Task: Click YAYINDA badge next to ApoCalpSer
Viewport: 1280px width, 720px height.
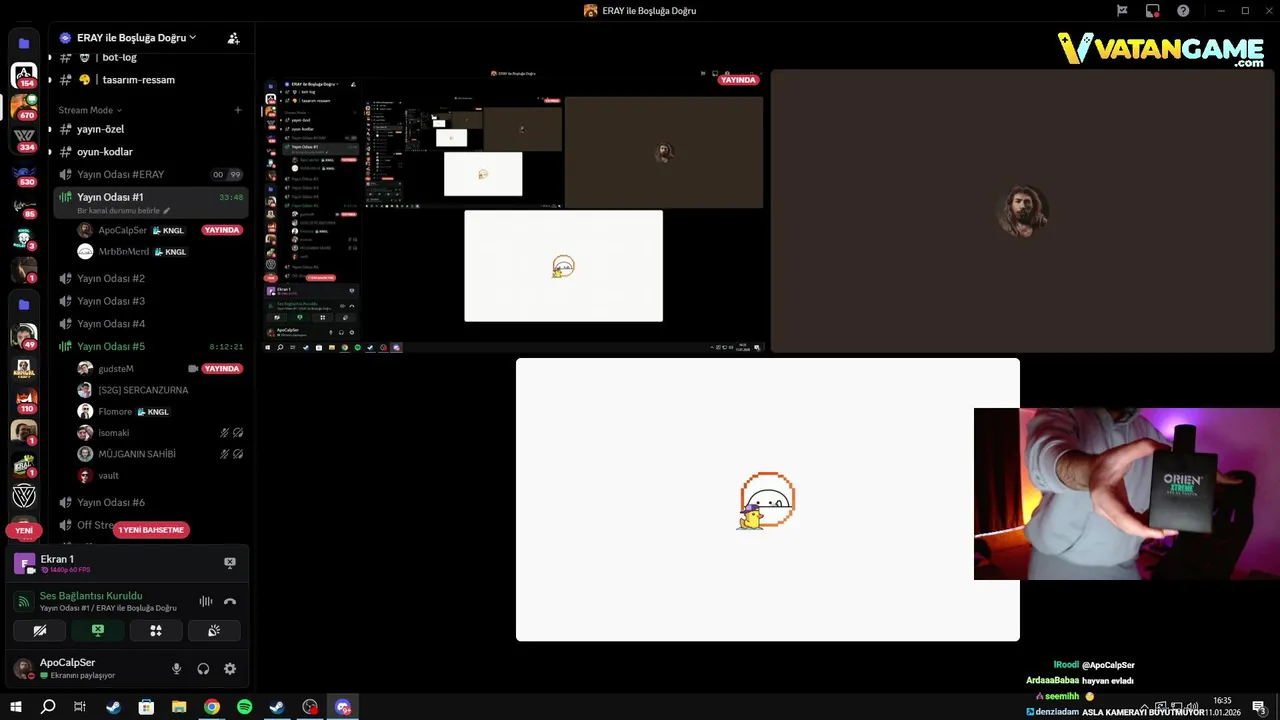Action: [x=222, y=230]
